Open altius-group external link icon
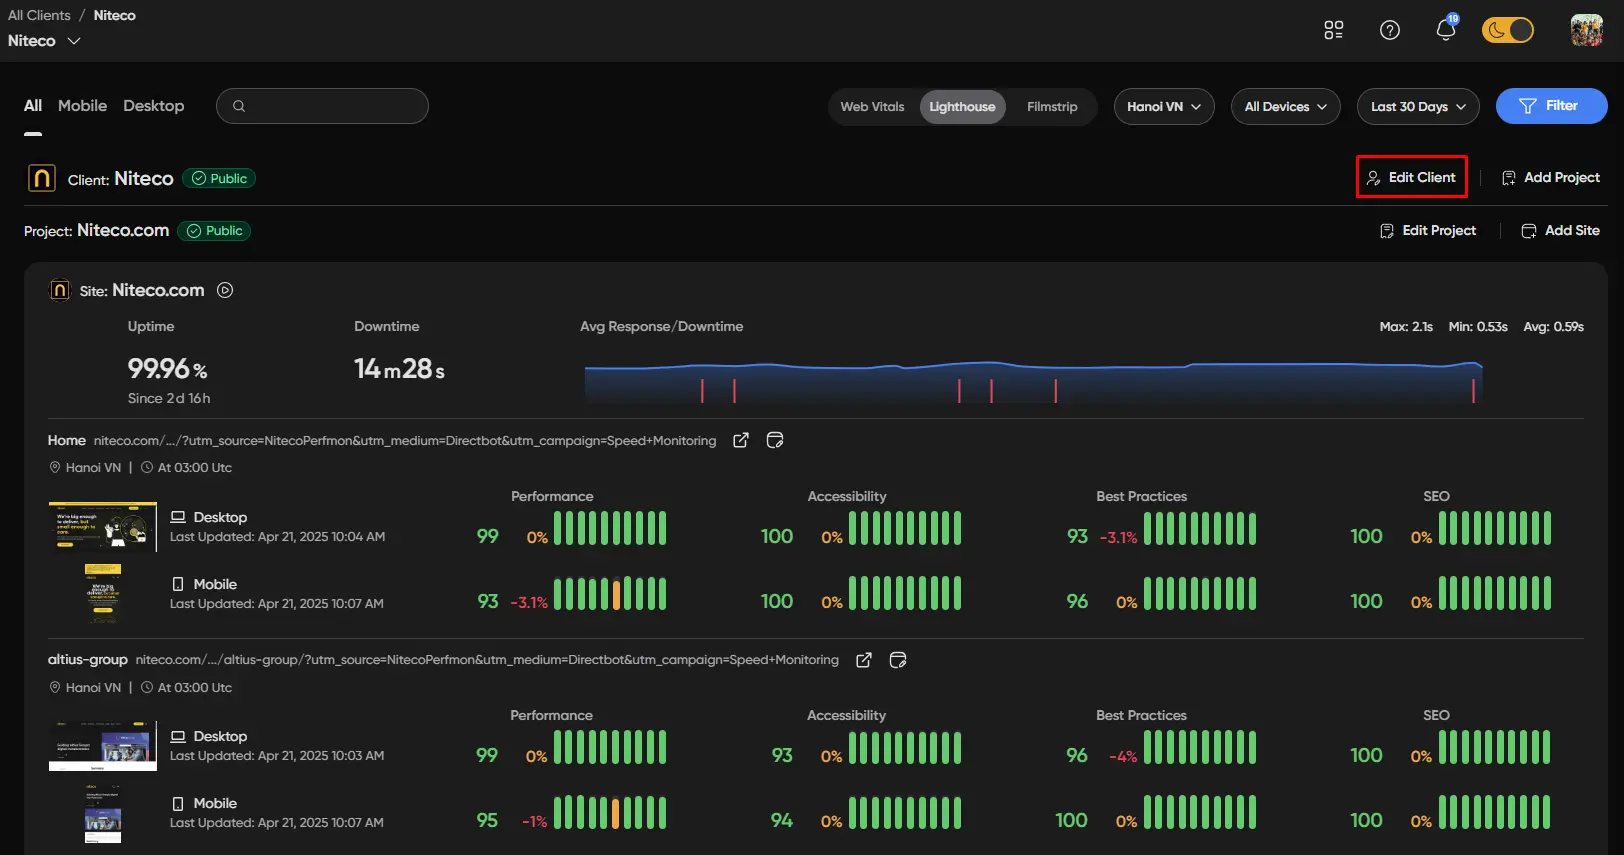 [864, 660]
